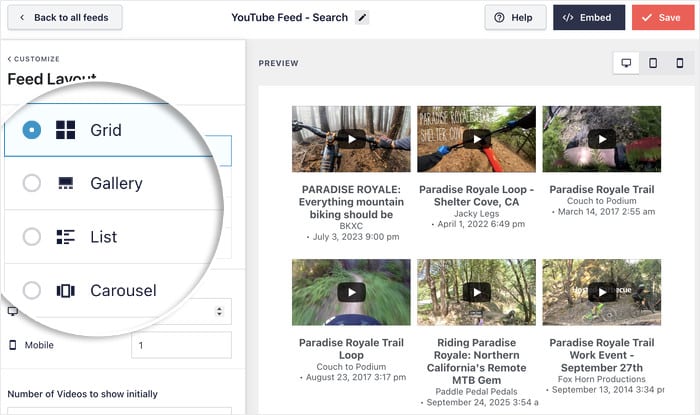Click the Carousel layout icon

[66, 291]
